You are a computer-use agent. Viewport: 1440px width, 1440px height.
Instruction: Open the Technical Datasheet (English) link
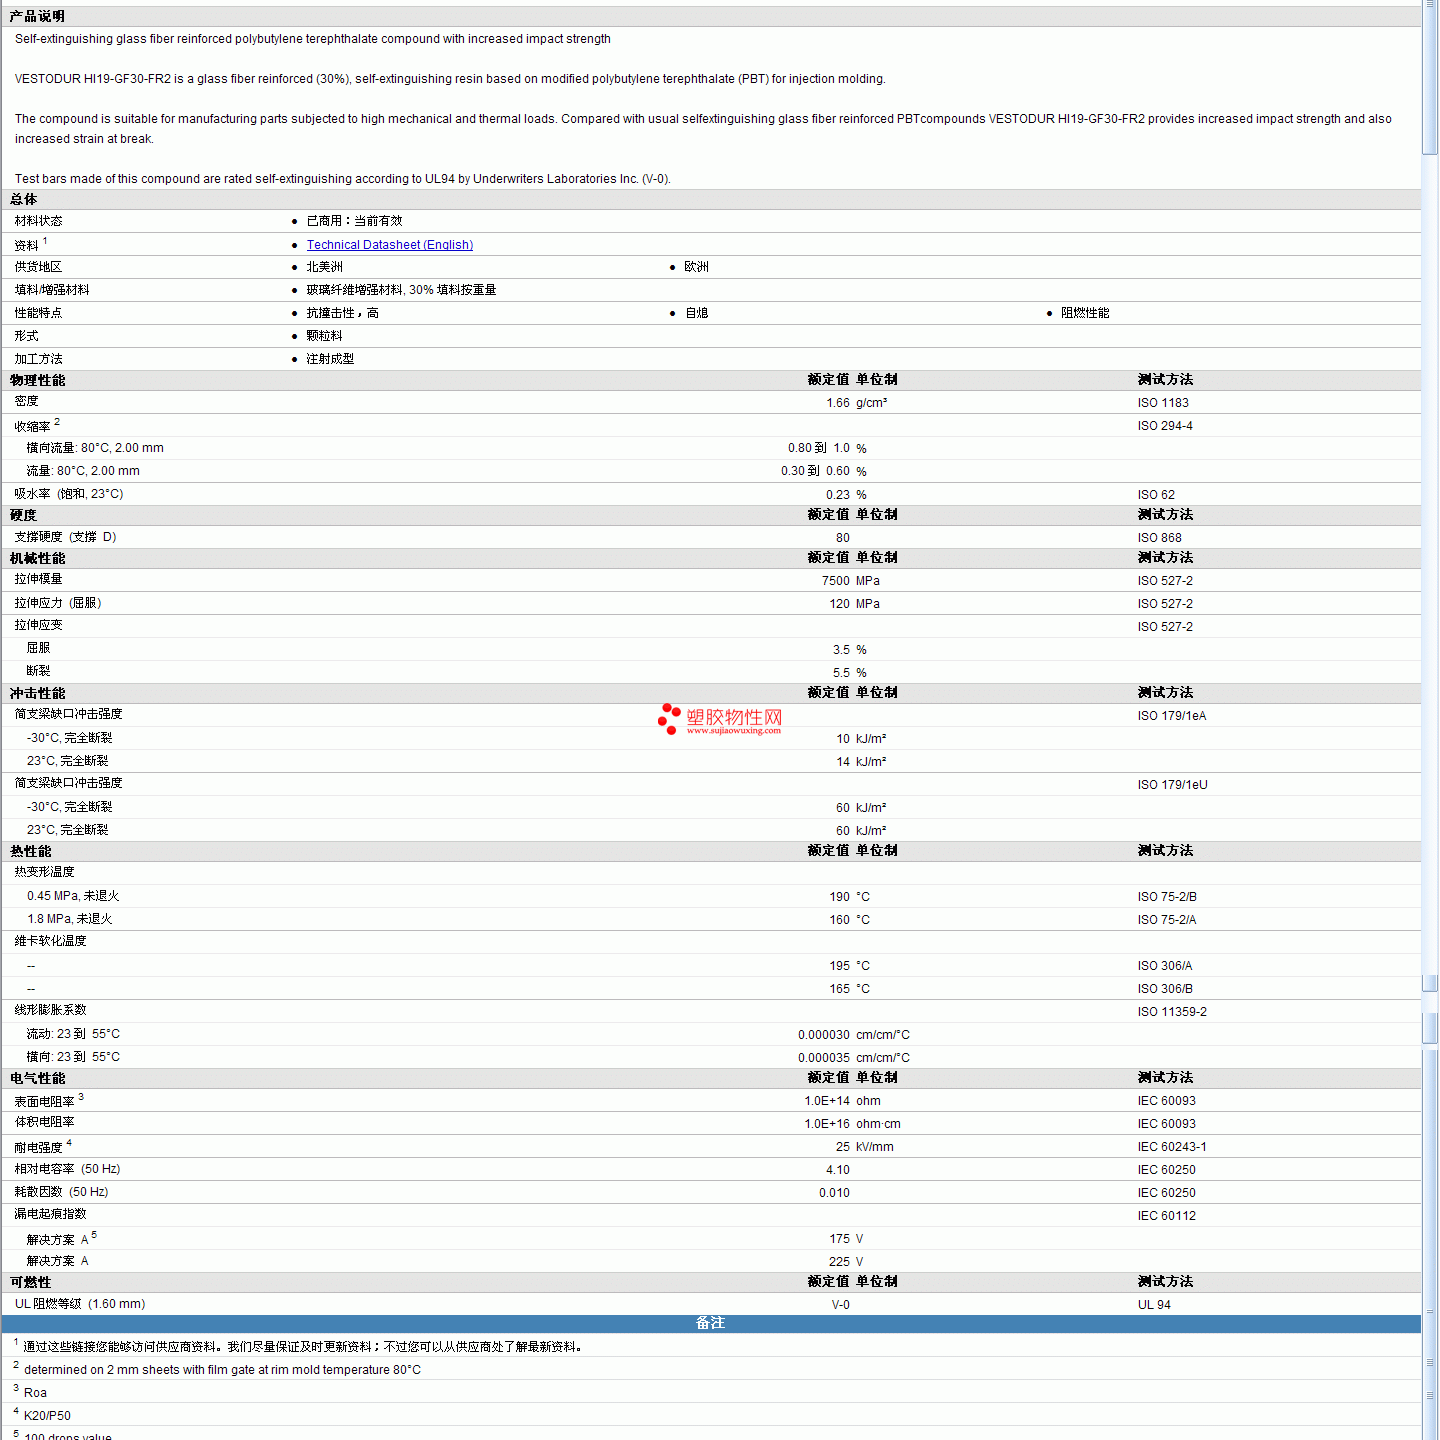pos(389,245)
